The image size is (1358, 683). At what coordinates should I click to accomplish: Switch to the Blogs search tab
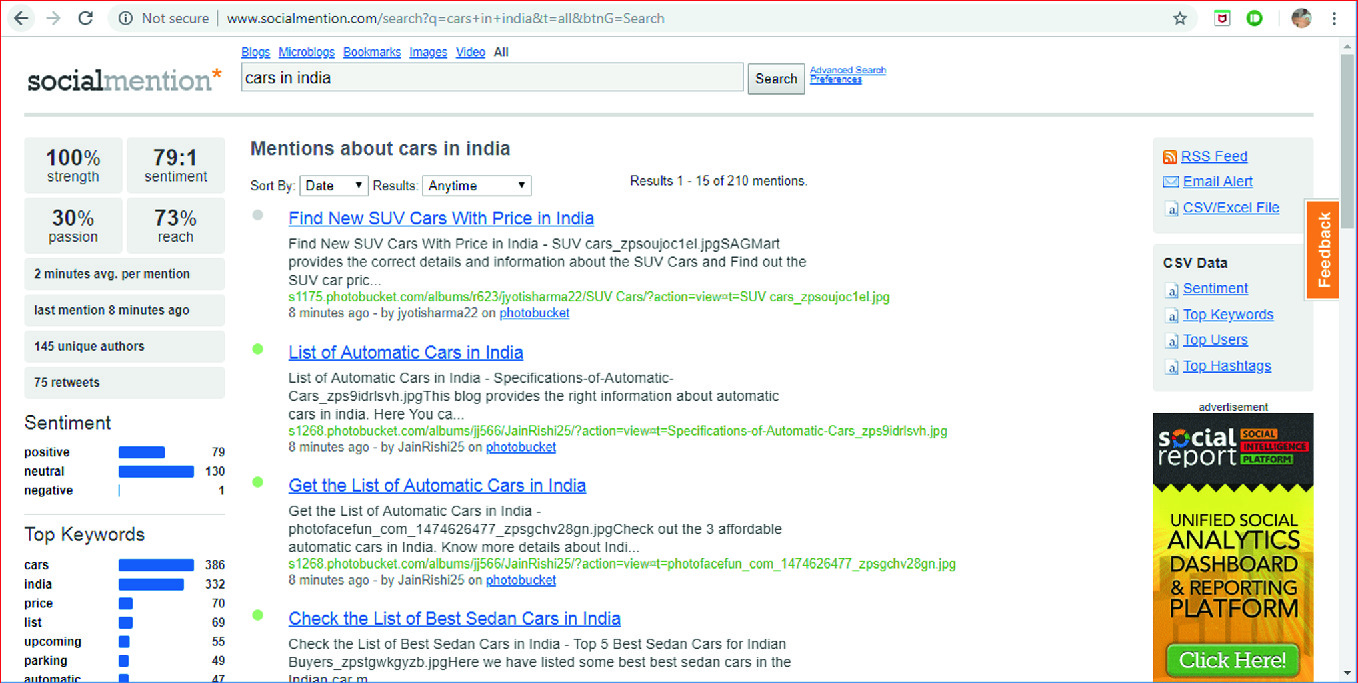coord(256,52)
